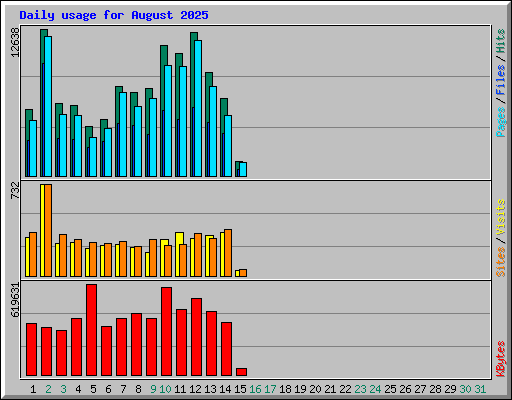Screen dimensions: 512x400
Task: Click day 31 on the date axis
Action: pos(480,389)
